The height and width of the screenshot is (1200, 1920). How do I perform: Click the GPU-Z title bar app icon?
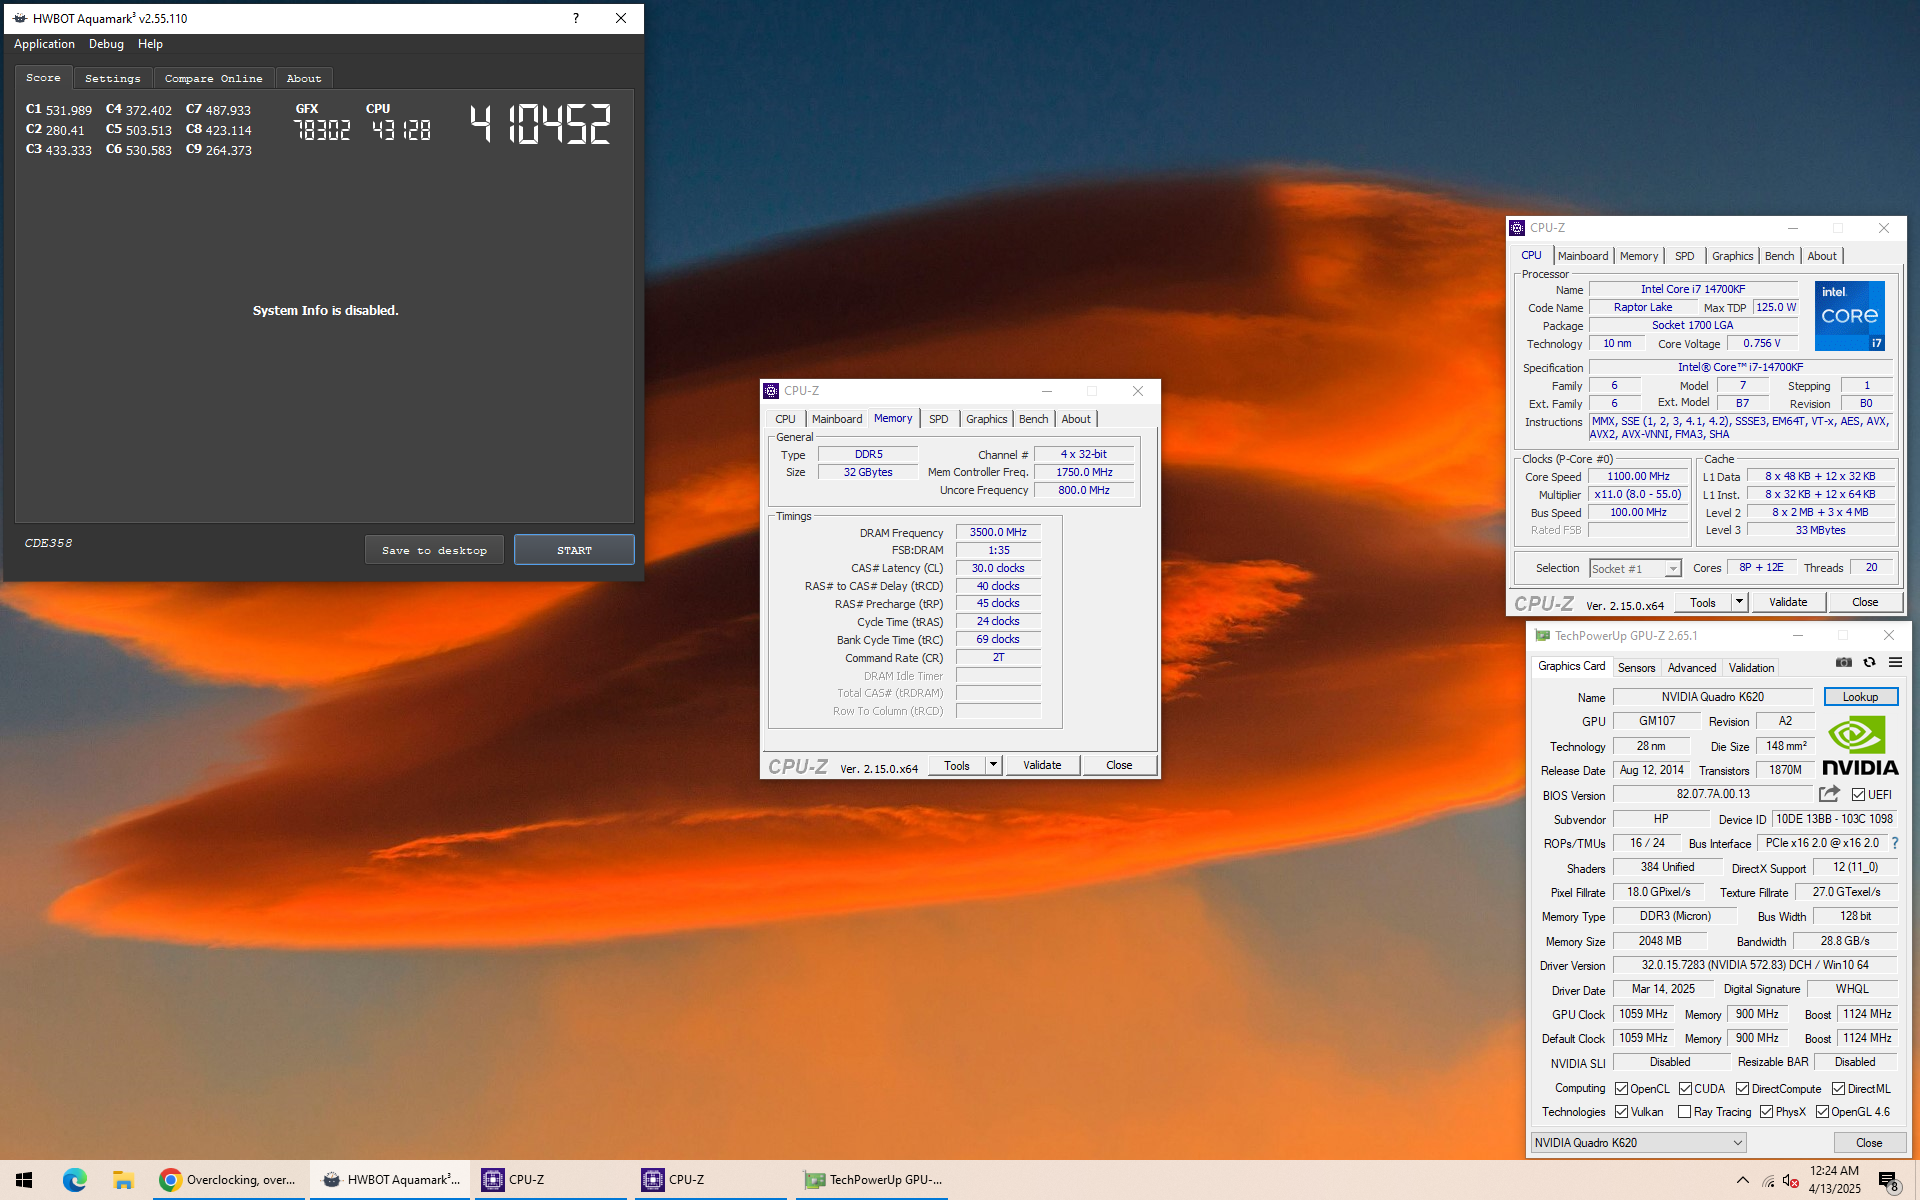pos(1542,635)
